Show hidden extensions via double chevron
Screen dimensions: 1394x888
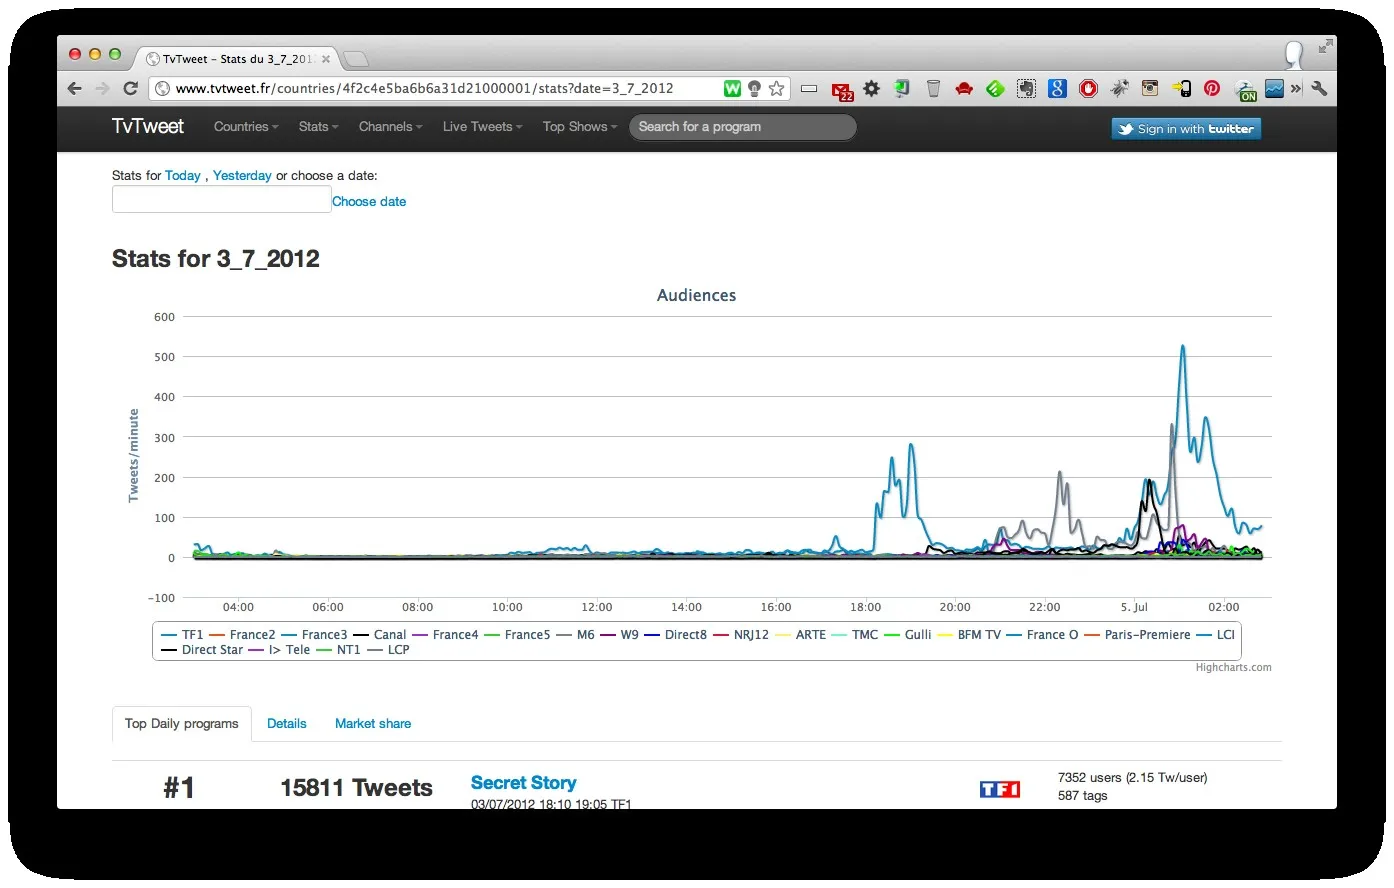[x=1296, y=89]
